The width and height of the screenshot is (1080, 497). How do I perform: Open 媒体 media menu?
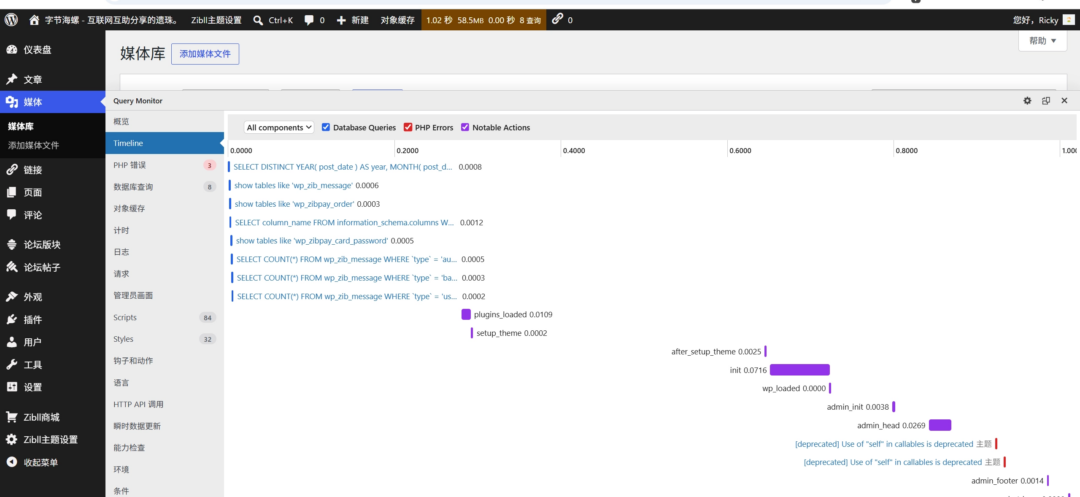52,102
